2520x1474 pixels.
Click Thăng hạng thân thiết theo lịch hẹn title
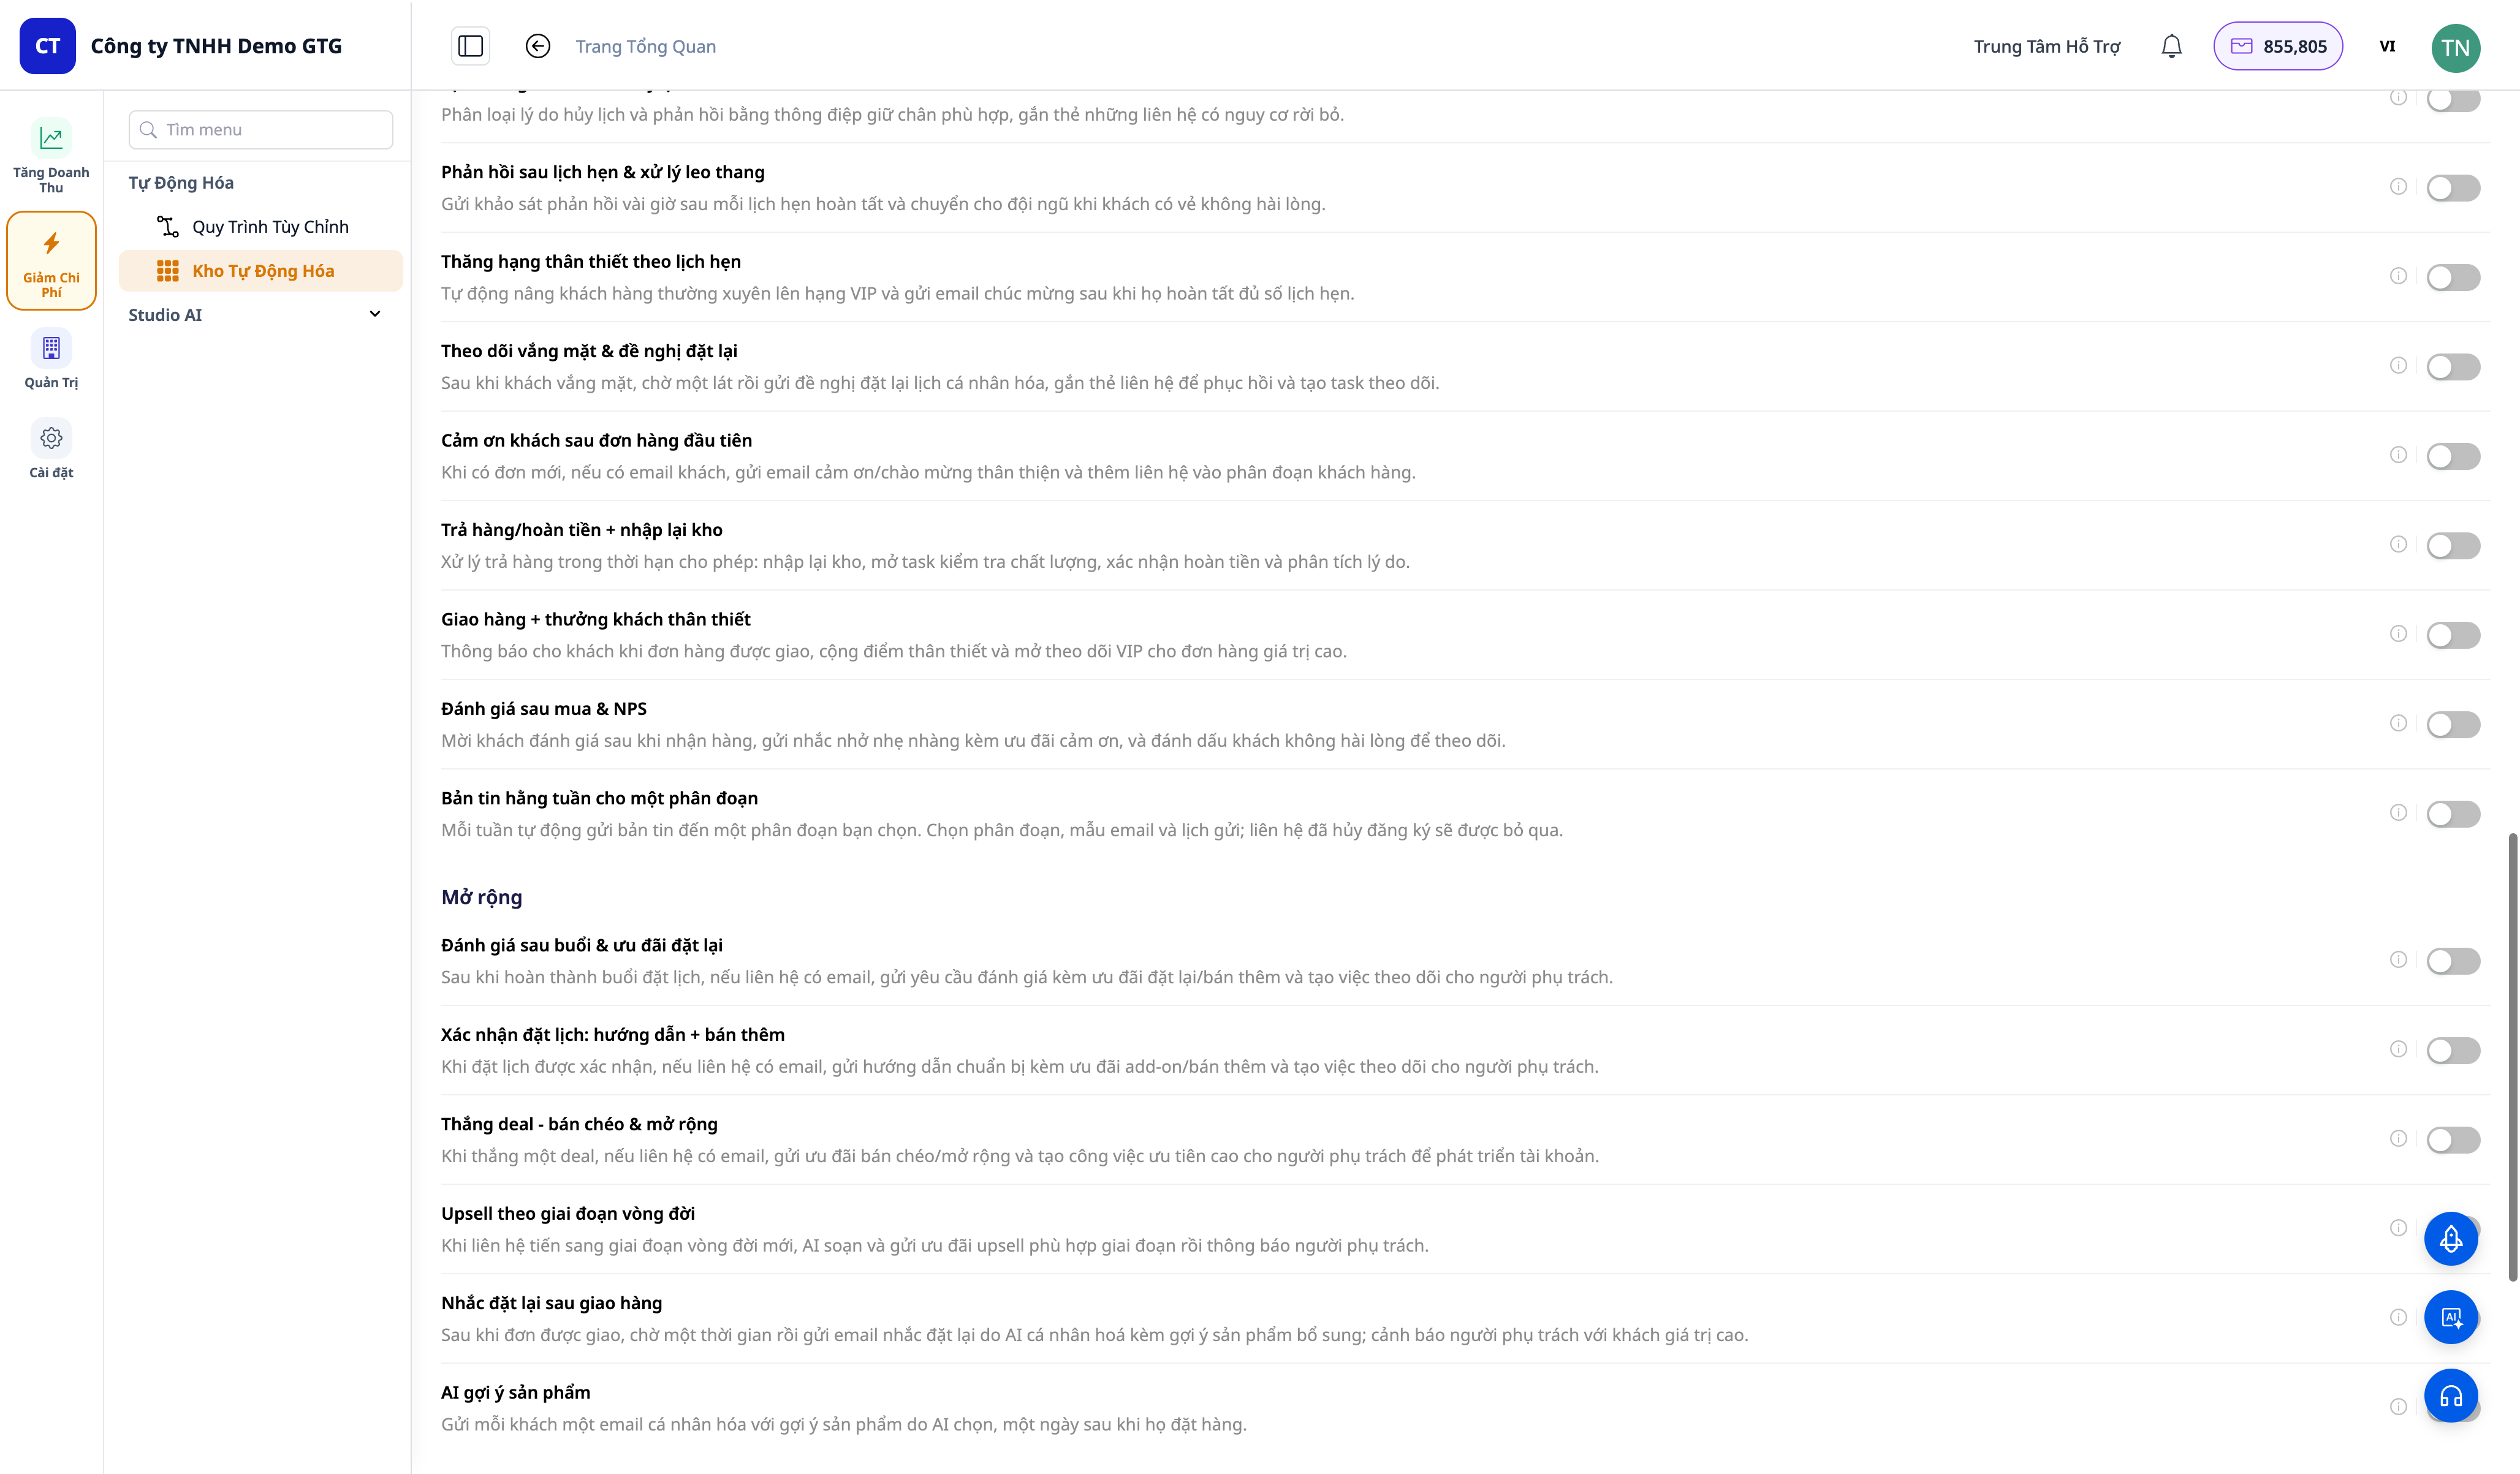(x=591, y=262)
